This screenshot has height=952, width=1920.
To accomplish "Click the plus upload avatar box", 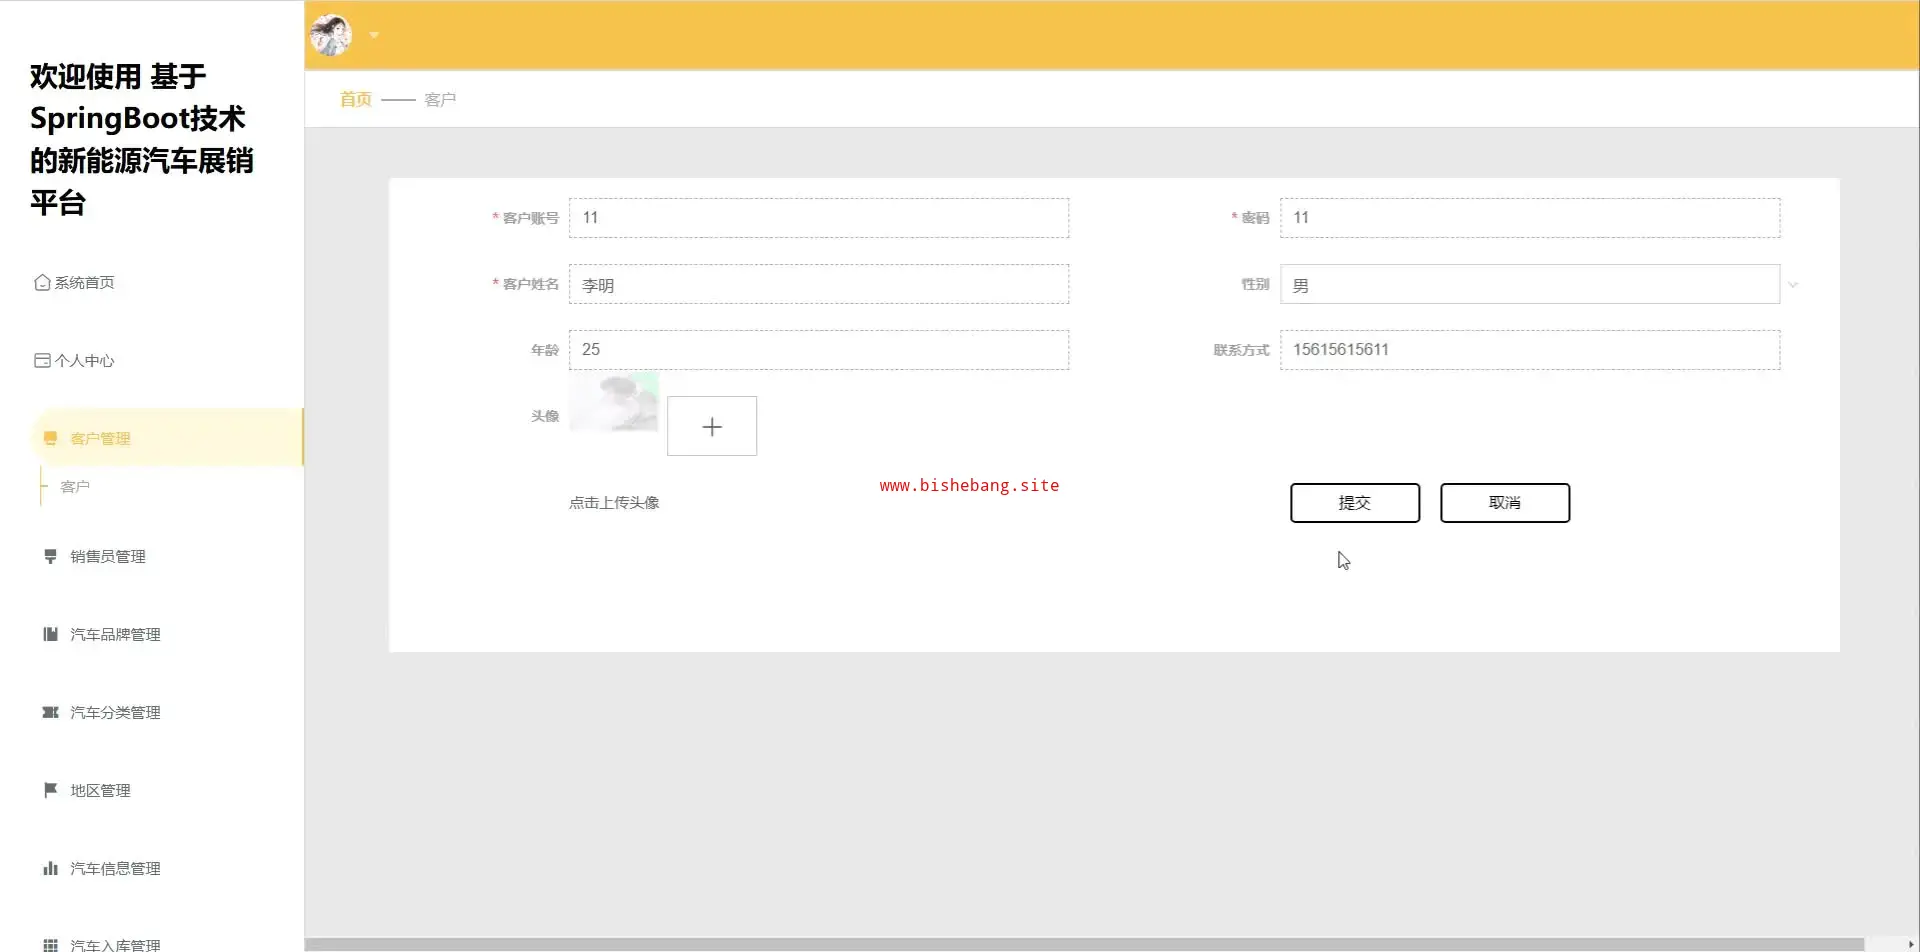I will pyautogui.click(x=712, y=426).
